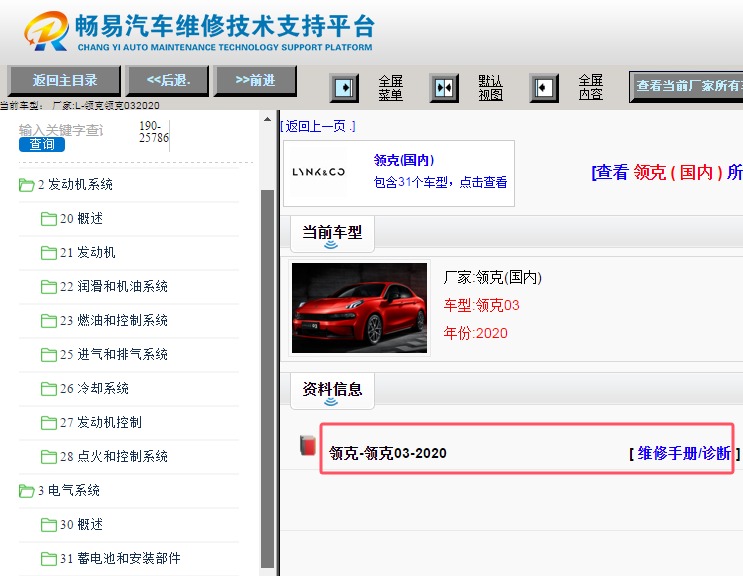Screen dimensions: 743x576
Task: Open the 31 蓄电池和安装部件 tree item
Action: pos(120,559)
